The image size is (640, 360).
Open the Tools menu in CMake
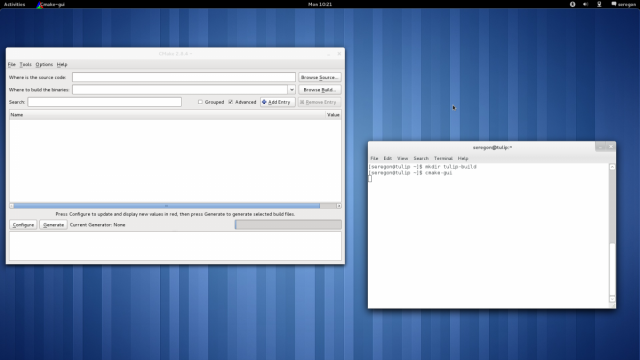[x=25, y=64]
